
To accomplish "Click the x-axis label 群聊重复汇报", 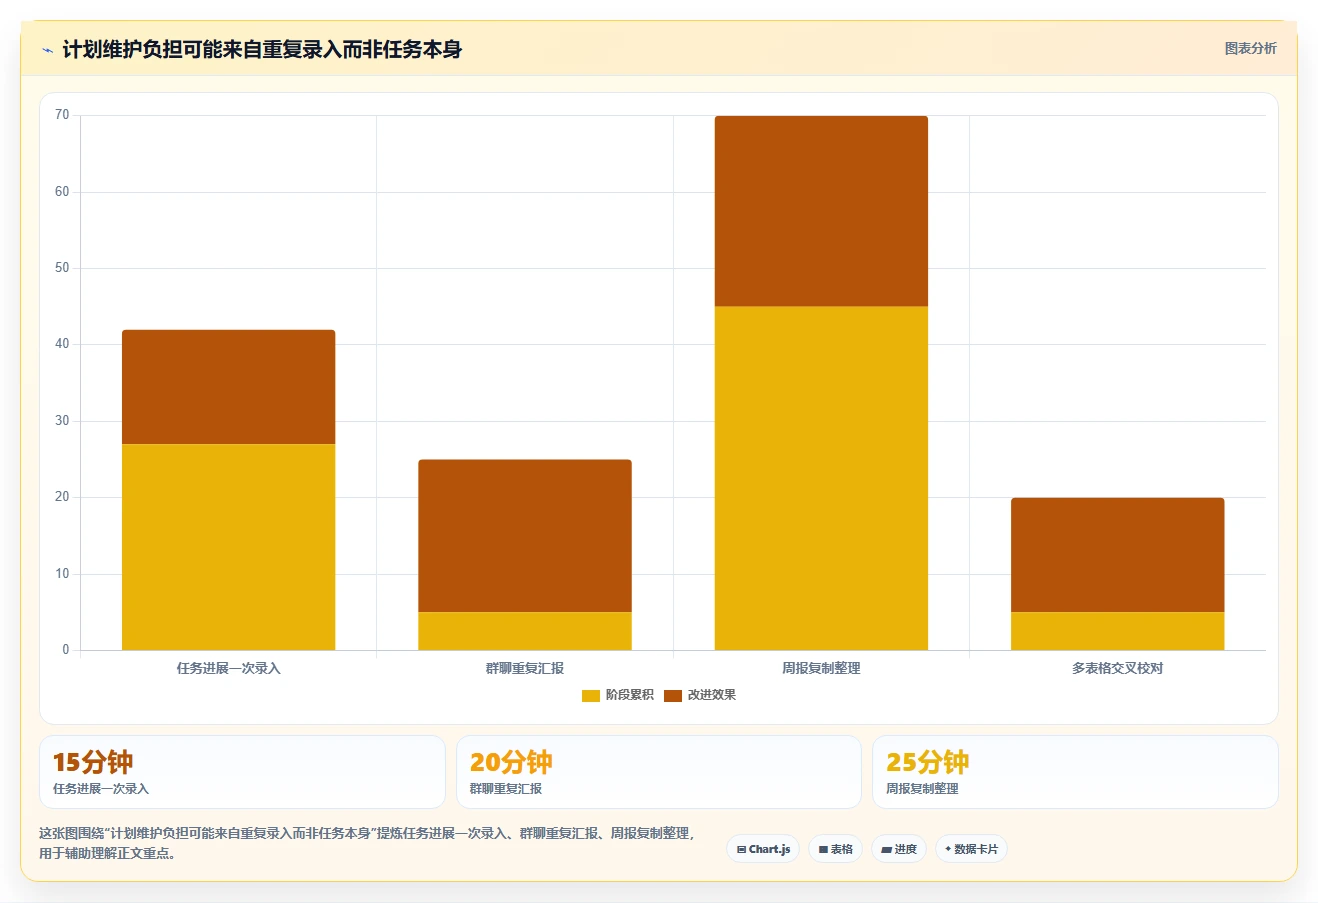I will pos(525,668).
